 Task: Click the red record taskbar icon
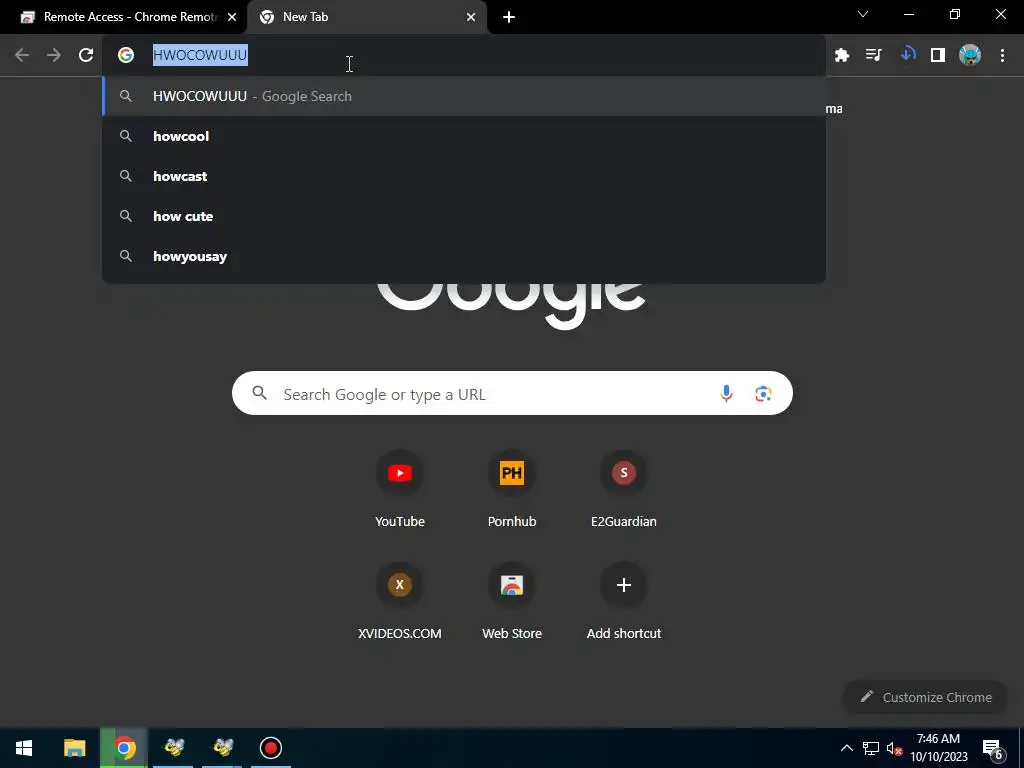(x=270, y=748)
